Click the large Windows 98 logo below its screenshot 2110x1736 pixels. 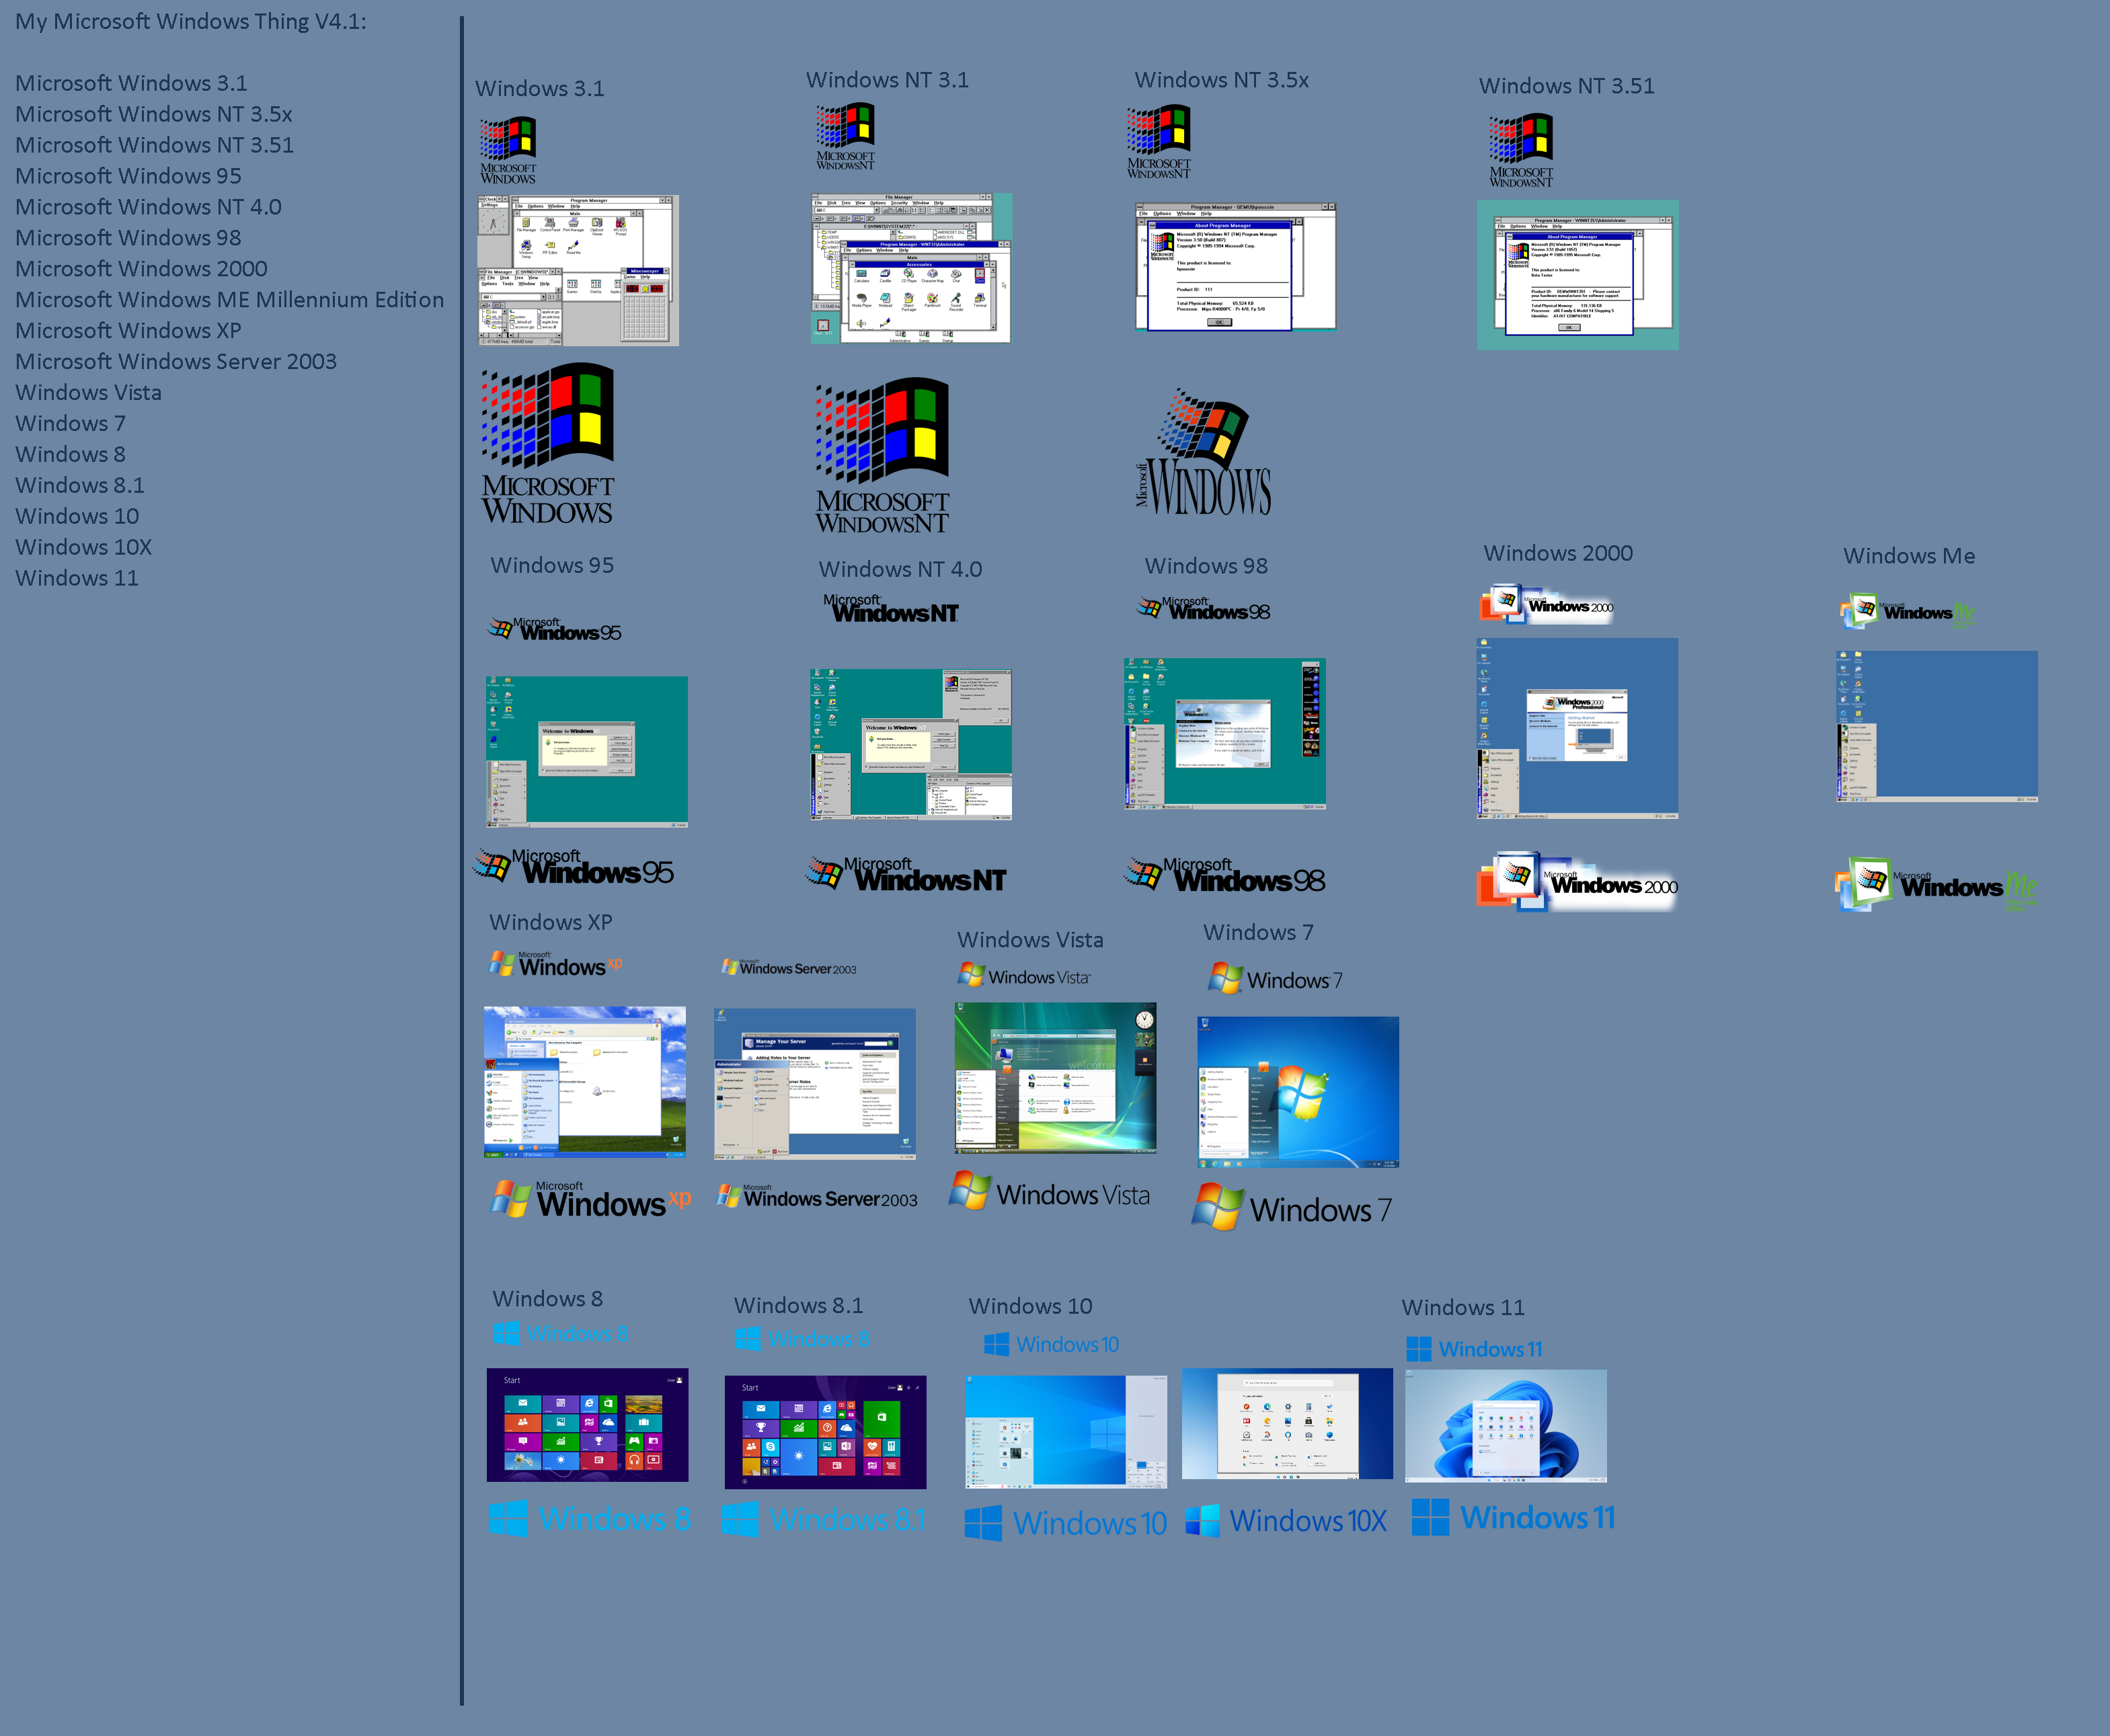click(1224, 875)
